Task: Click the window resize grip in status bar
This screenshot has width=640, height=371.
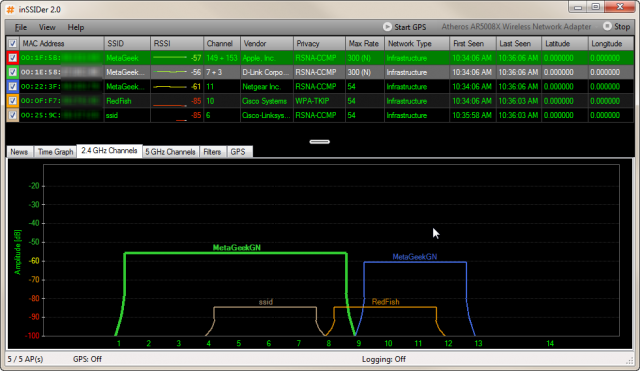Action: (630, 360)
